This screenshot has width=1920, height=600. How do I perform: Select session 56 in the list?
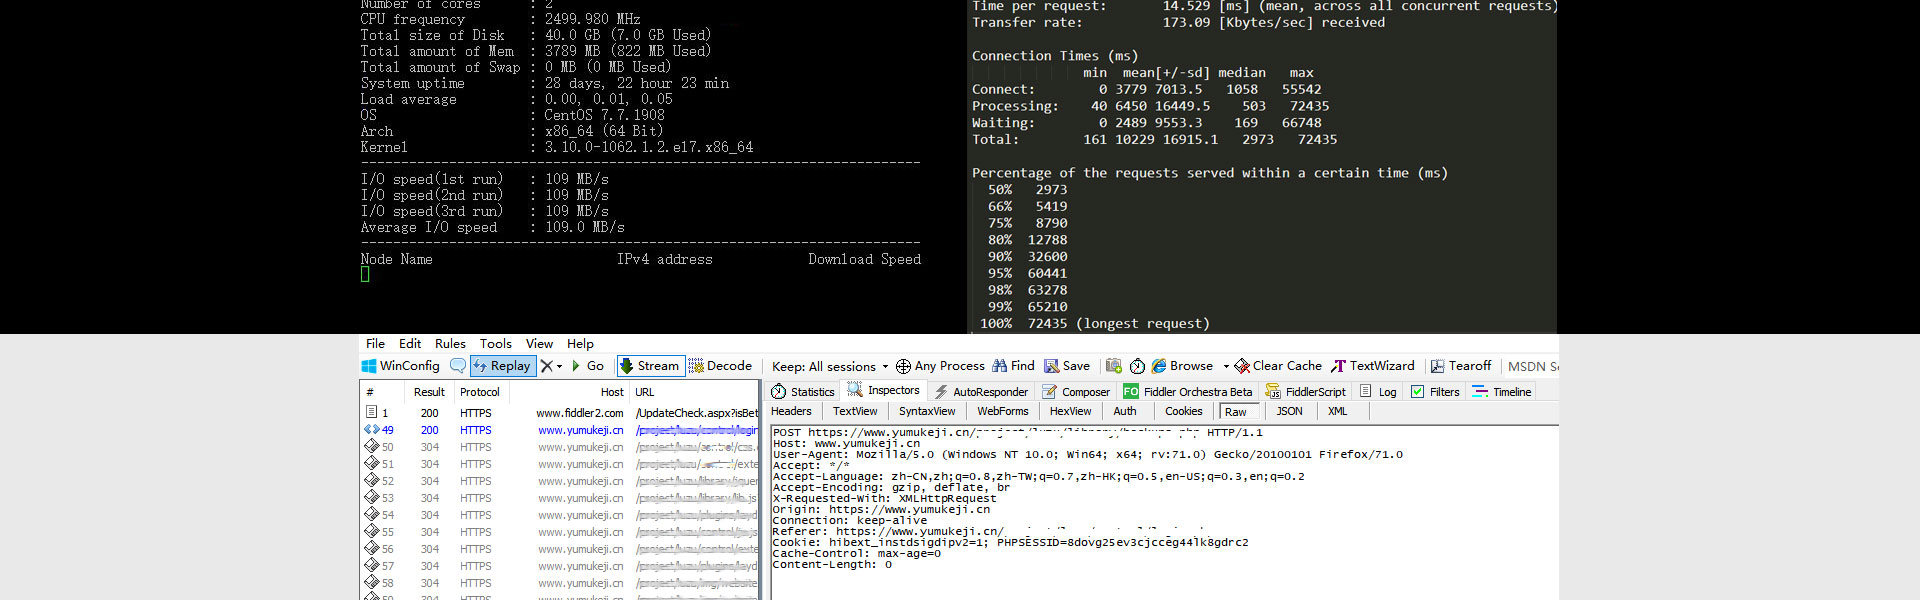(x=560, y=549)
